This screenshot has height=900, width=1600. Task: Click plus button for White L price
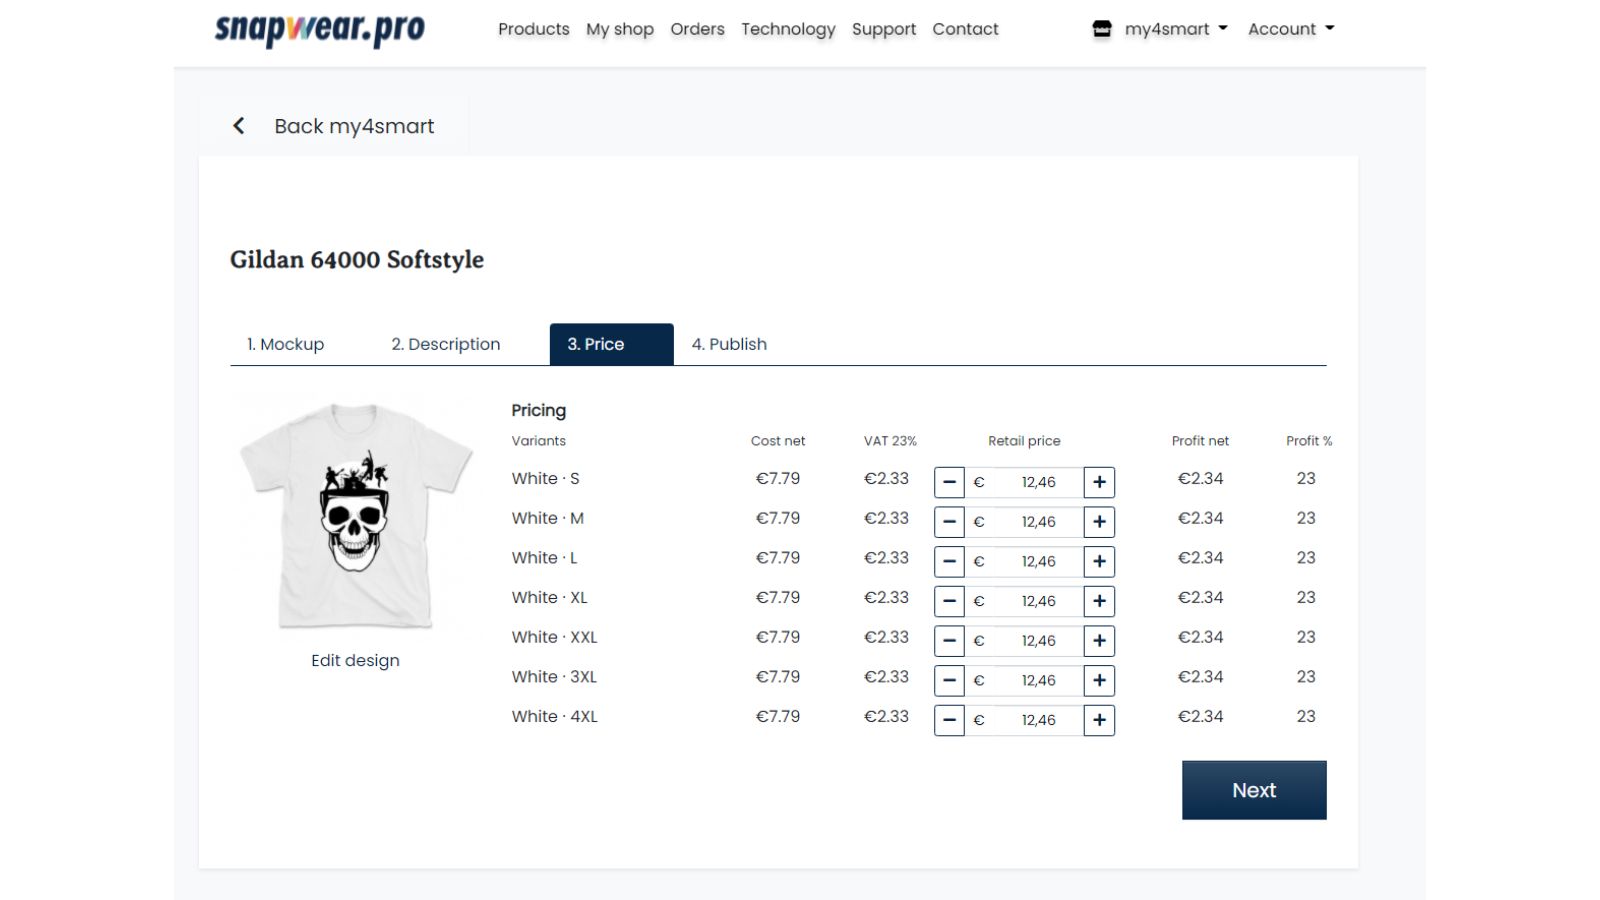[x=1099, y=561]
